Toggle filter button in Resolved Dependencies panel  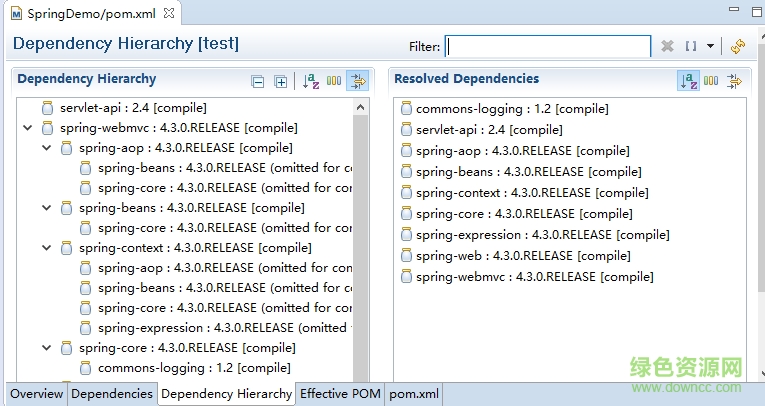734,81
